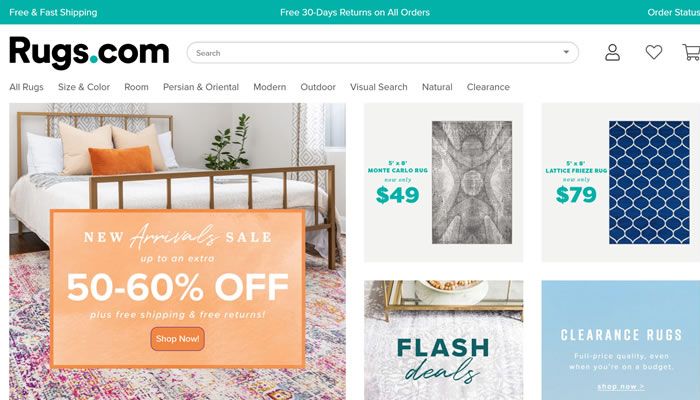The height and width of the screenshot is (400, 700).
Task: Open the wishlist heart icon
Action: [654, 52]
